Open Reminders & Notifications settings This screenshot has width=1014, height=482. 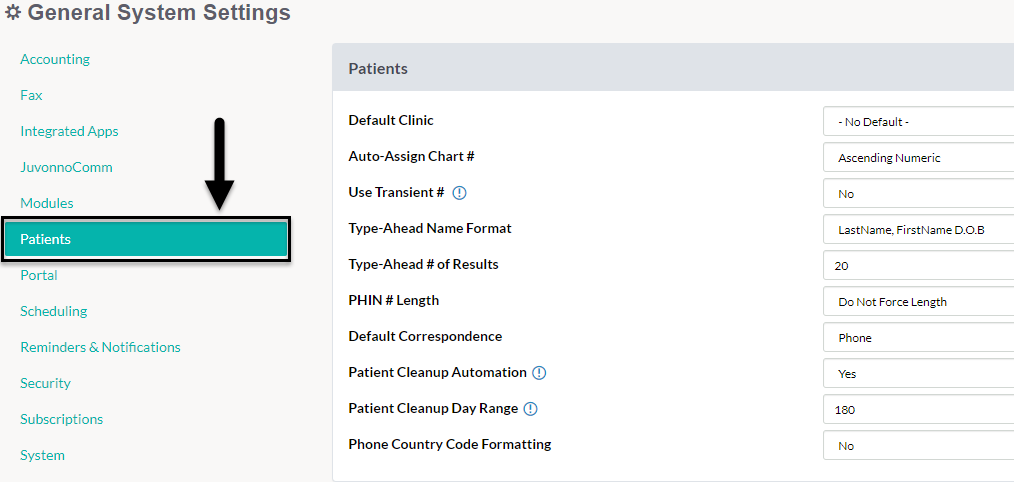click(x=100, y=347)
